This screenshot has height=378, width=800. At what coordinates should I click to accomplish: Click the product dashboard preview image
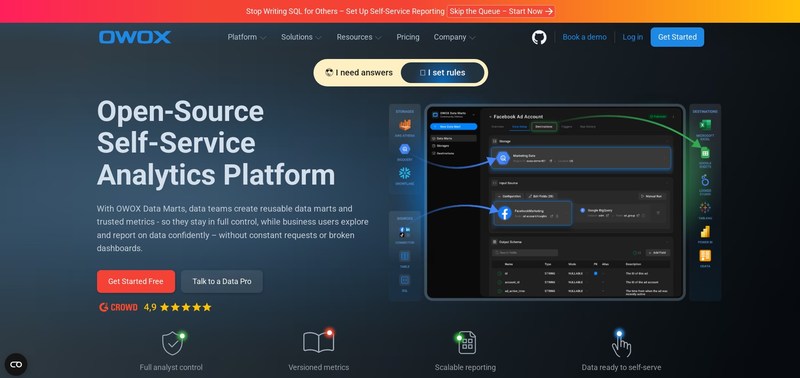pyautogui.click(x=555, y=202)
